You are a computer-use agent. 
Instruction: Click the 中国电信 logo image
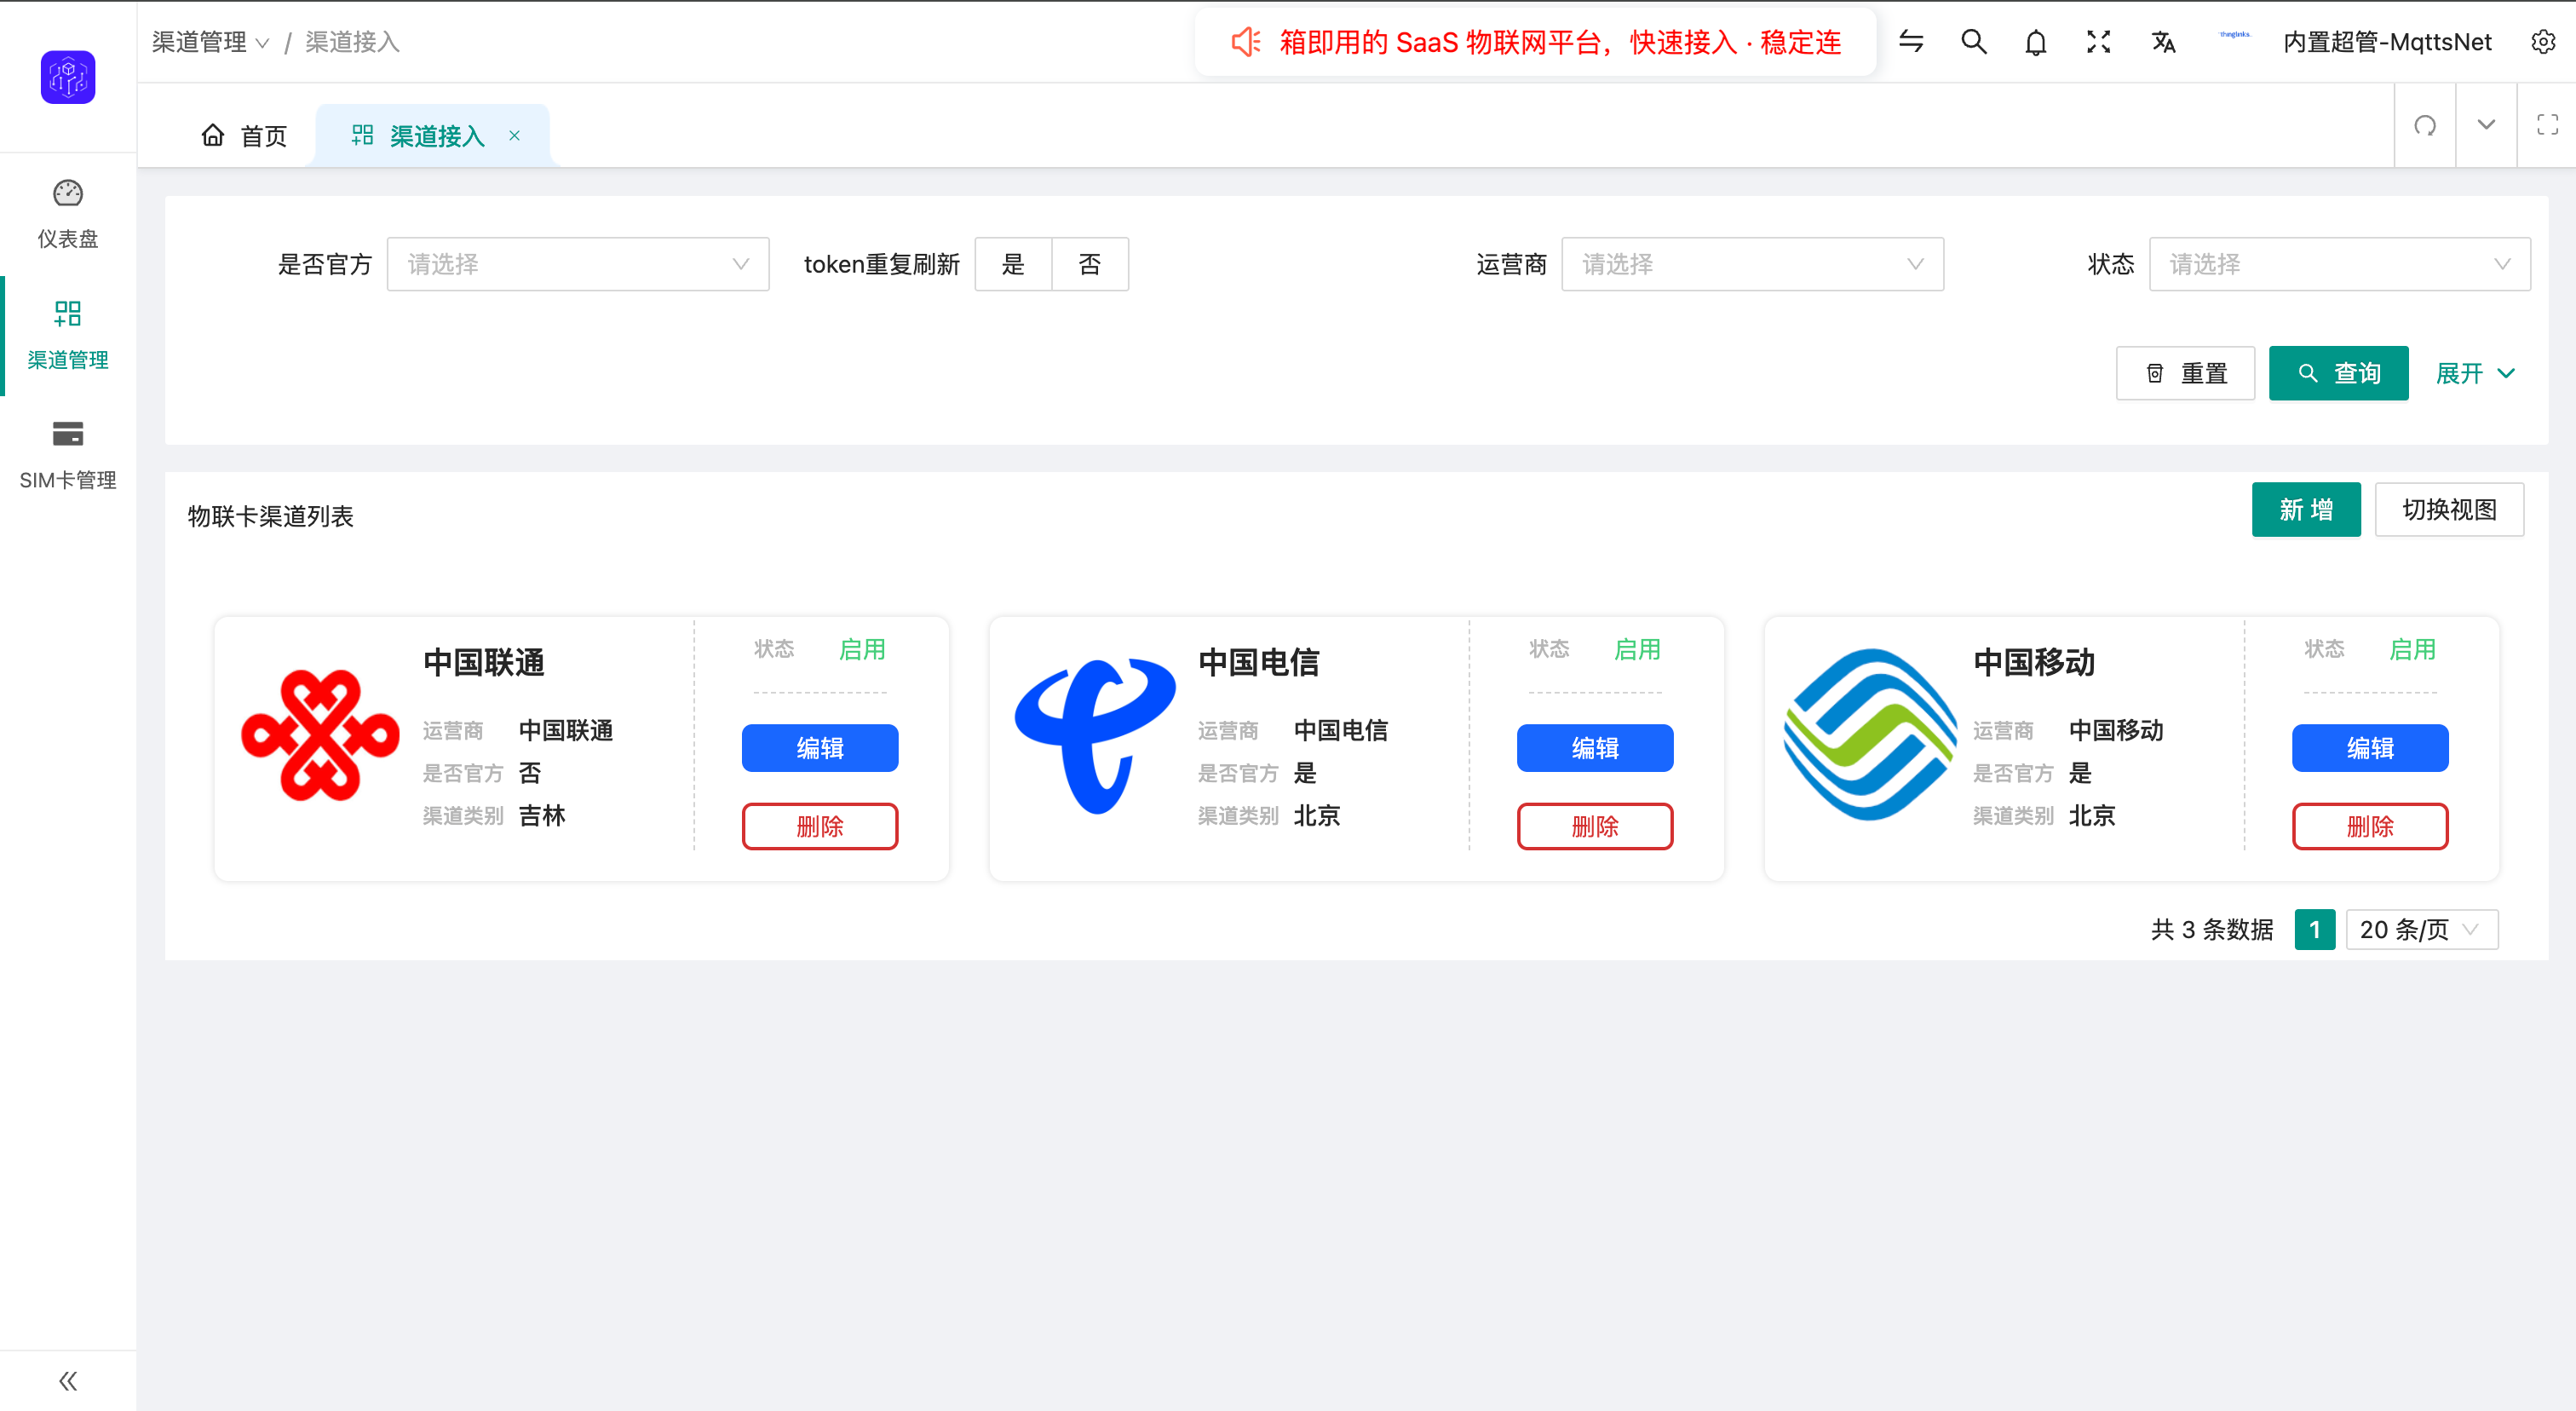click(x=1095, y=735)
